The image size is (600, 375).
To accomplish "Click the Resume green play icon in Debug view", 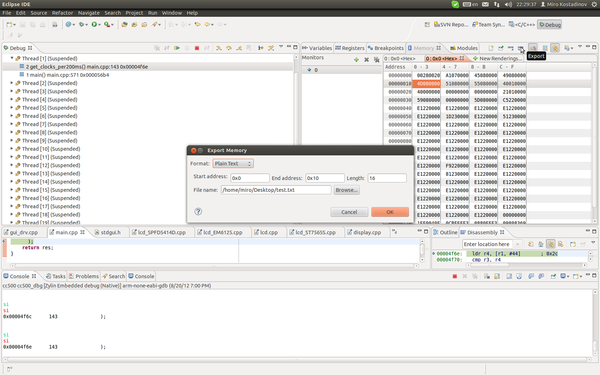I will (x=177, y=48).
